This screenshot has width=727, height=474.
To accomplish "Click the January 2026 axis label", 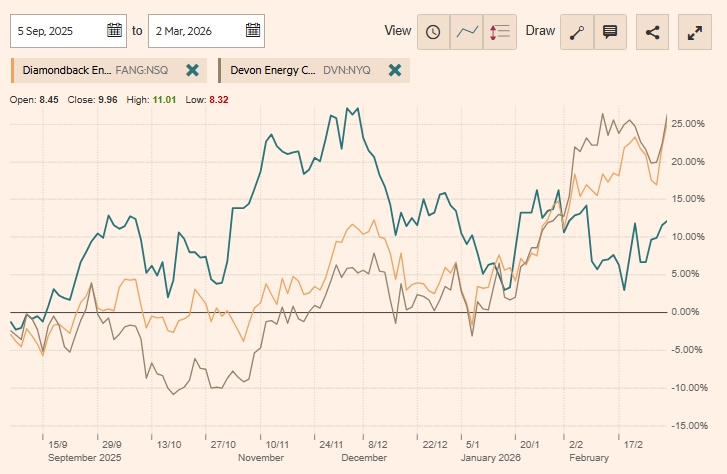I will [x=493, y=457].
